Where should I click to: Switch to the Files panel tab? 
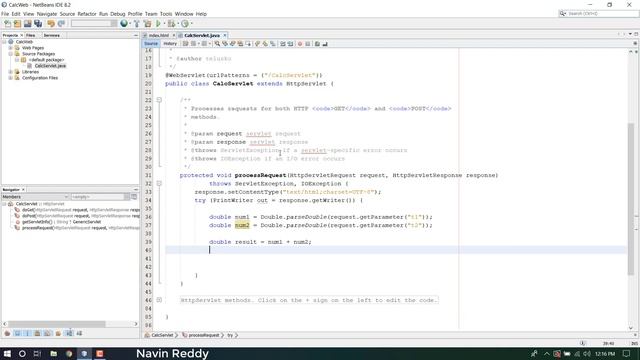coord(31,36)
